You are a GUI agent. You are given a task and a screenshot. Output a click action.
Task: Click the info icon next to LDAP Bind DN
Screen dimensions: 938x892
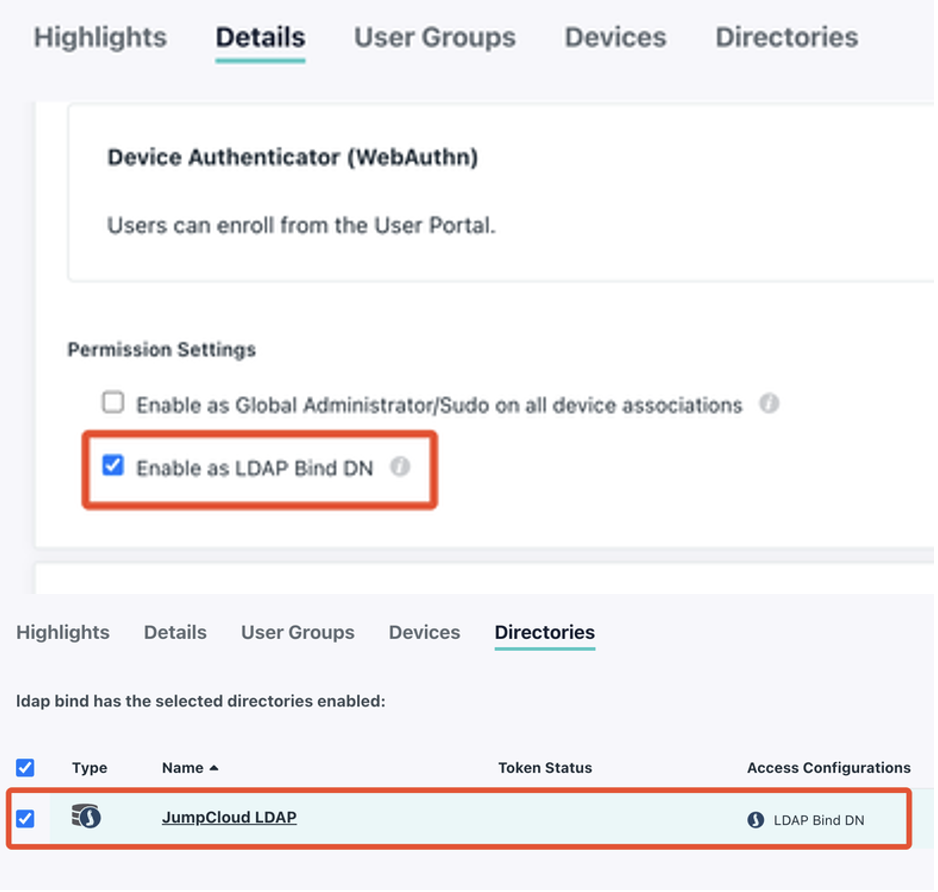point(399,465)
